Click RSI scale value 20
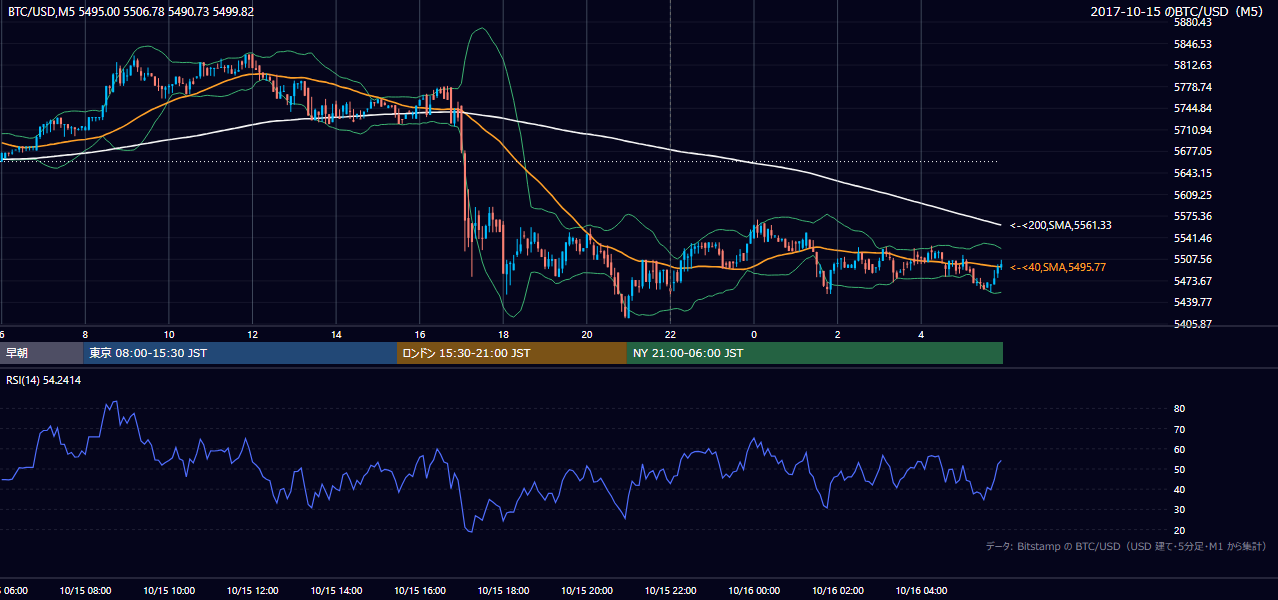Viewport: 1278px width, 600px height. (x=1180, y=530)
